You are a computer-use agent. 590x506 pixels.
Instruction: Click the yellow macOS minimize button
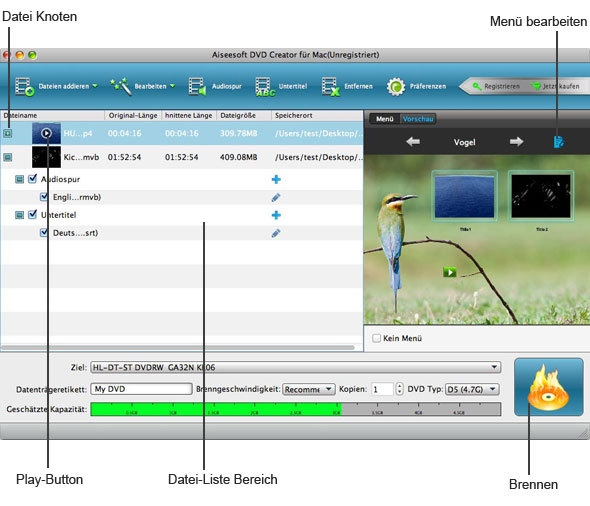(19, 55)
